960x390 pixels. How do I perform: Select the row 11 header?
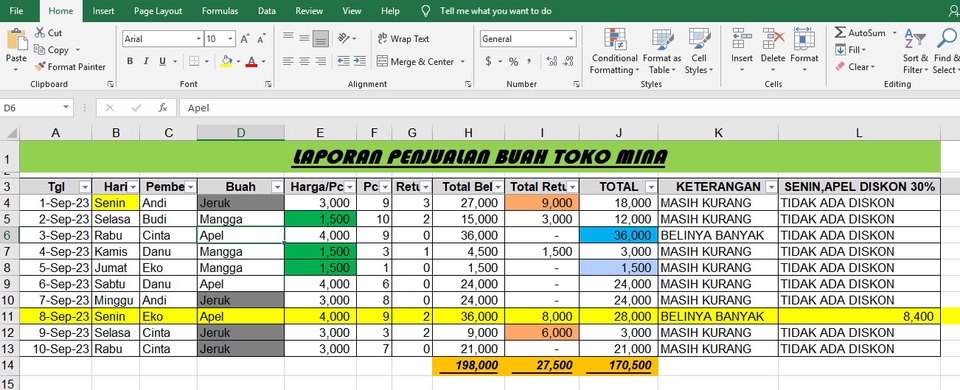pos(9,317)
